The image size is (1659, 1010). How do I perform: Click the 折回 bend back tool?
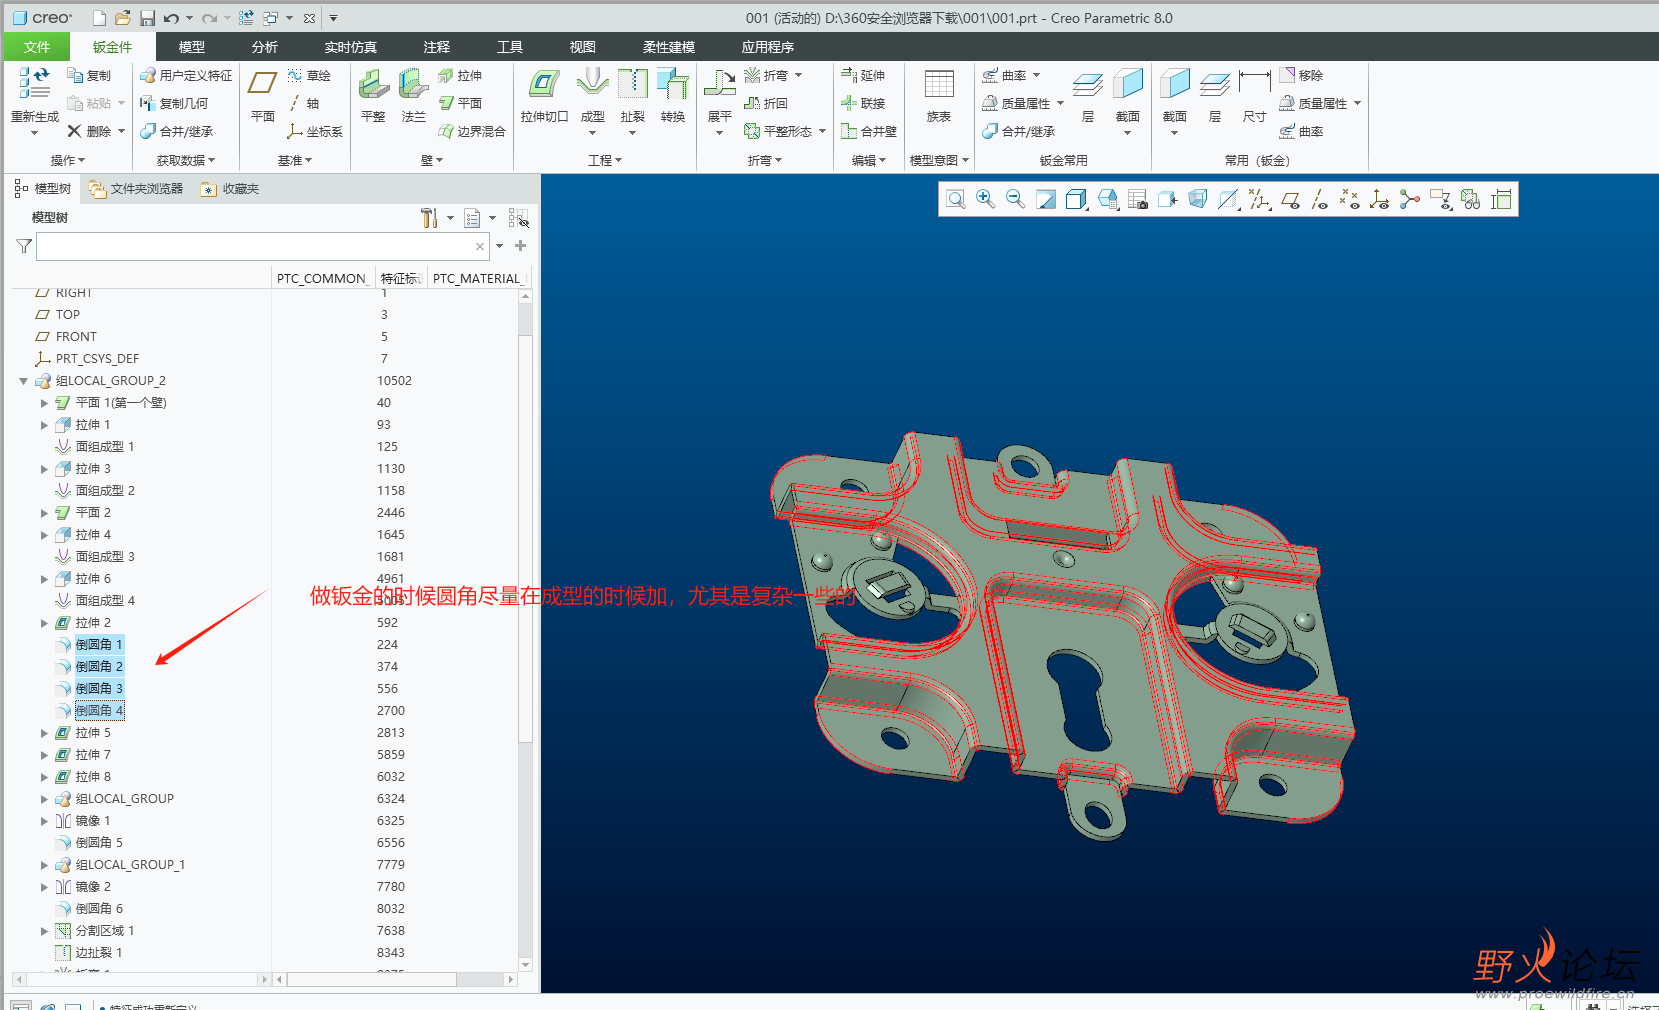[766, 103]
